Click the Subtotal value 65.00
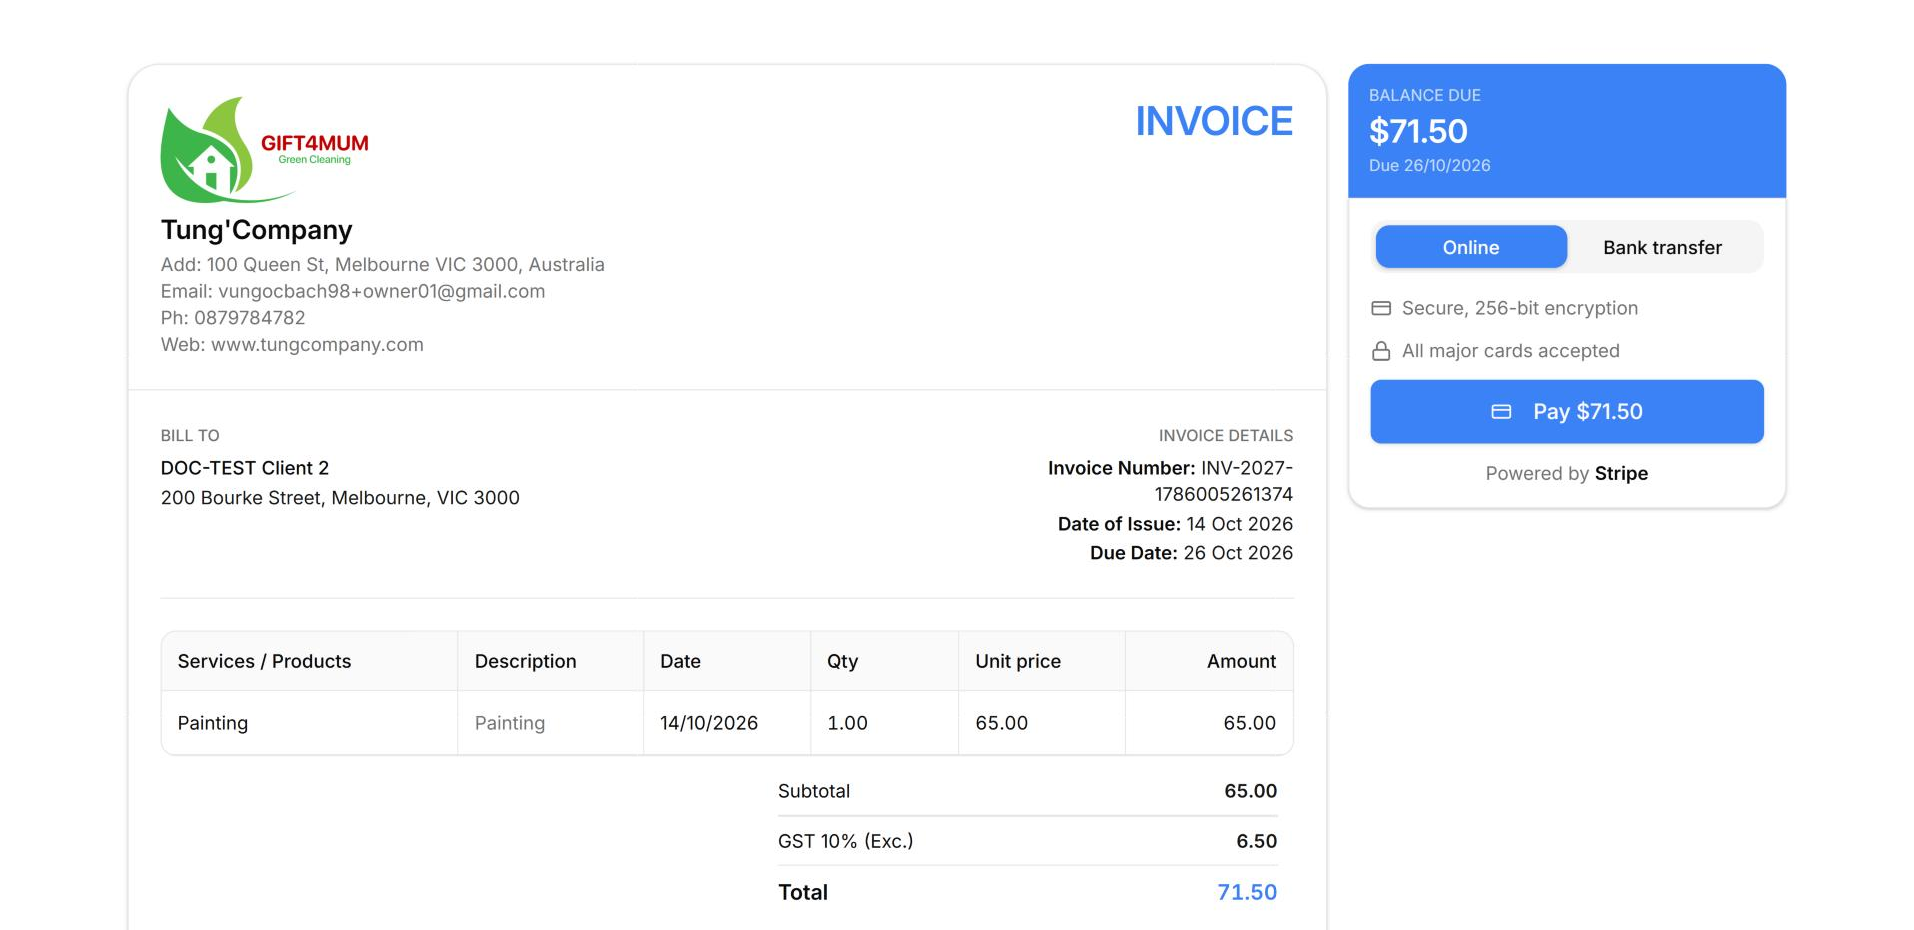This screenshot has width=1914, height=930. click(1250, 791)
